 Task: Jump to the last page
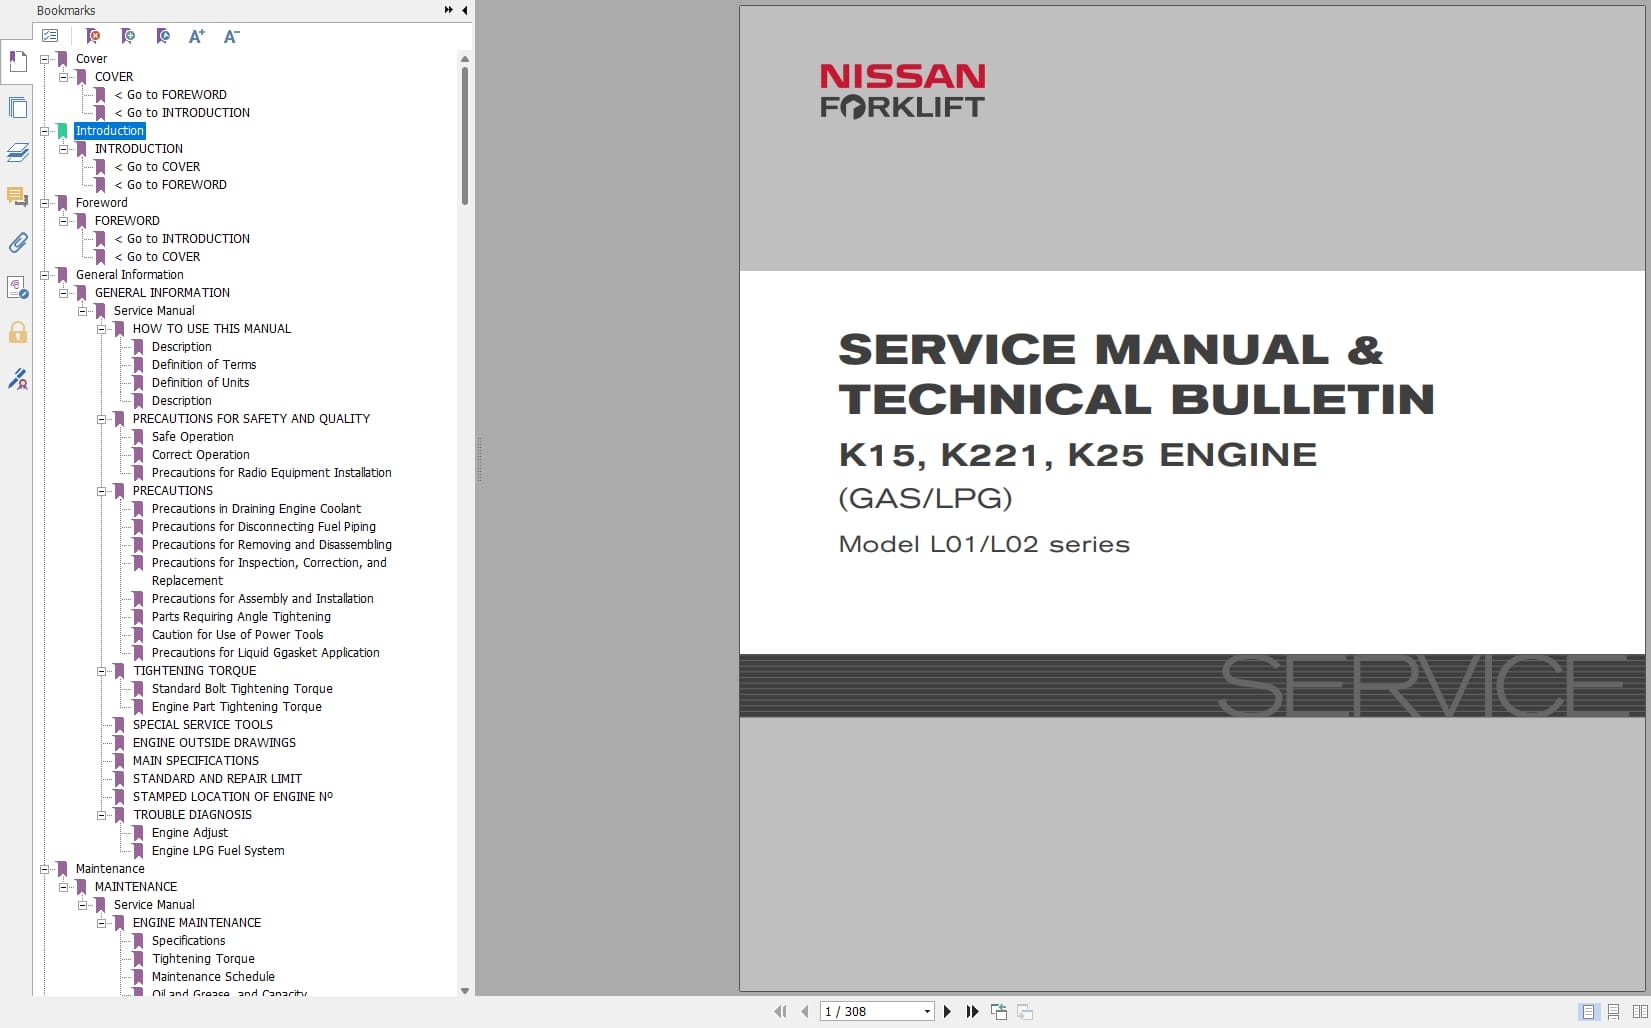pos(972,1012)
